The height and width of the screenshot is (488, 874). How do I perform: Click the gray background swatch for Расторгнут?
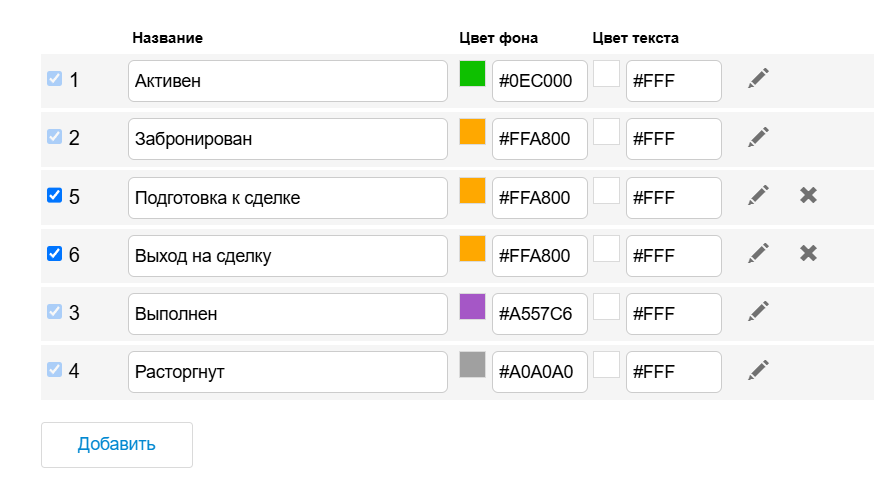[x=472, y=365]
